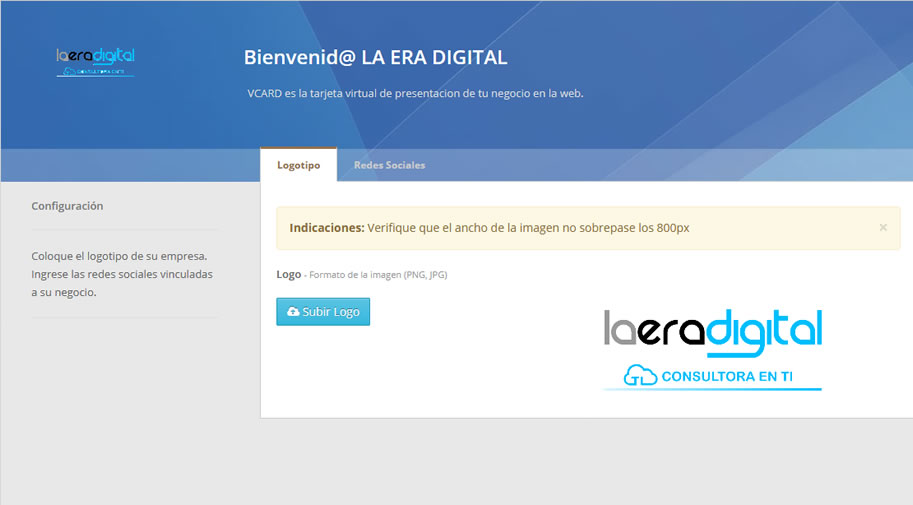Click the Formato de la imagen hint text

(x=378, y=275)
